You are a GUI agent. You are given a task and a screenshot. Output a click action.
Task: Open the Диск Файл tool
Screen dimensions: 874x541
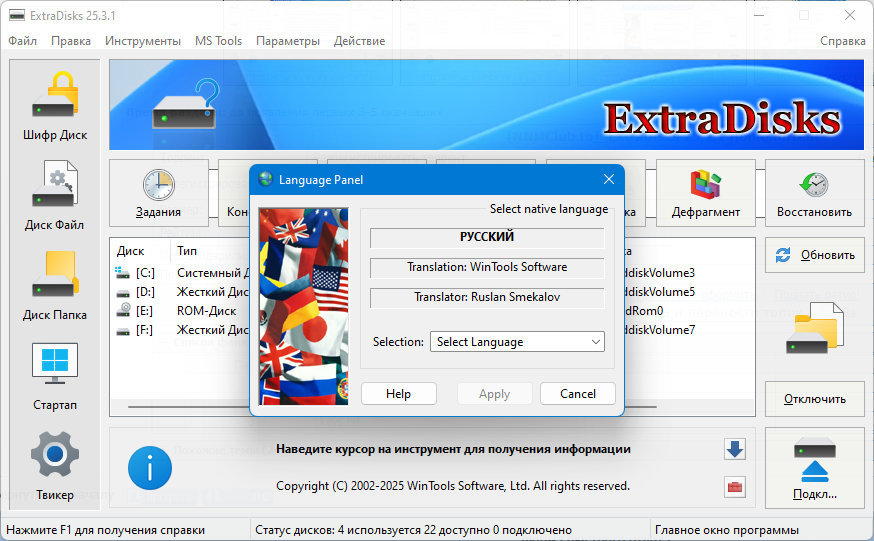[x=55, y=196]
